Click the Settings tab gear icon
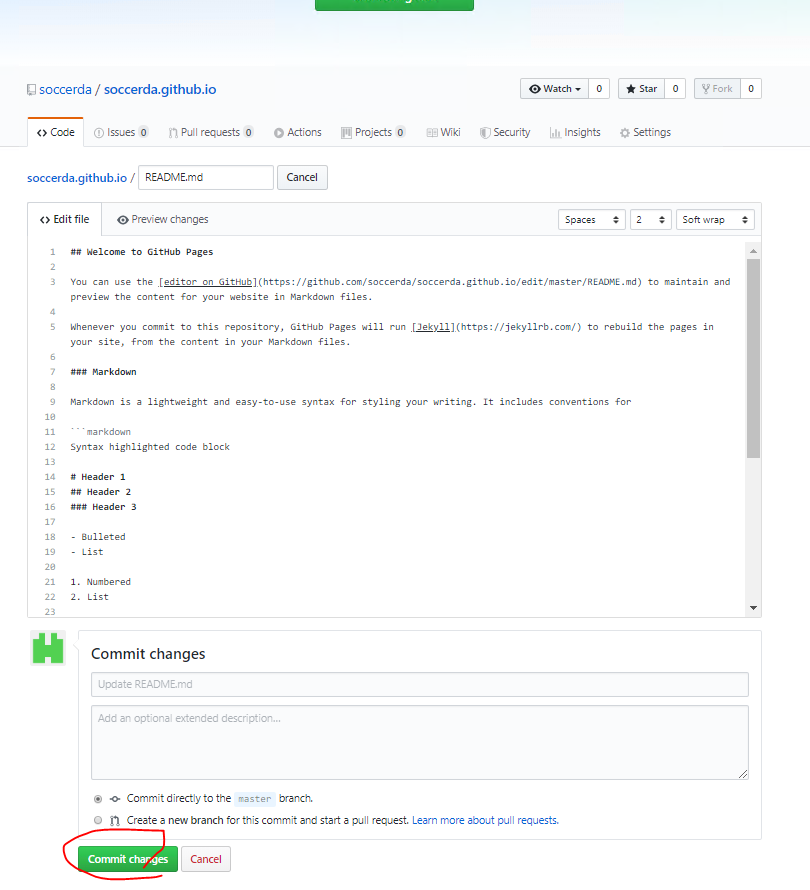Image resolution: width=810 pixels, height=890 pixels. tap(625, 133)
